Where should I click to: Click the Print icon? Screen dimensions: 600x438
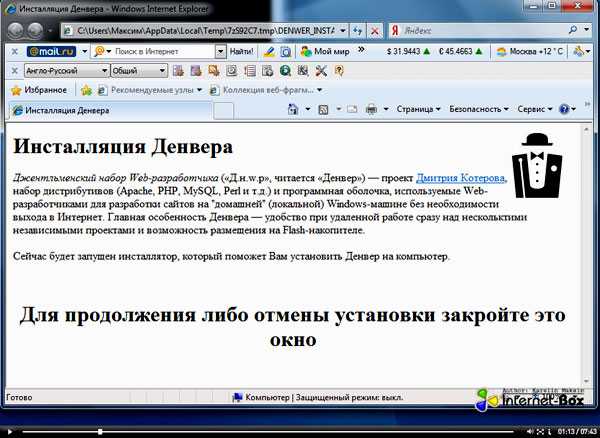pyautogui.click(x=372, y=110)
